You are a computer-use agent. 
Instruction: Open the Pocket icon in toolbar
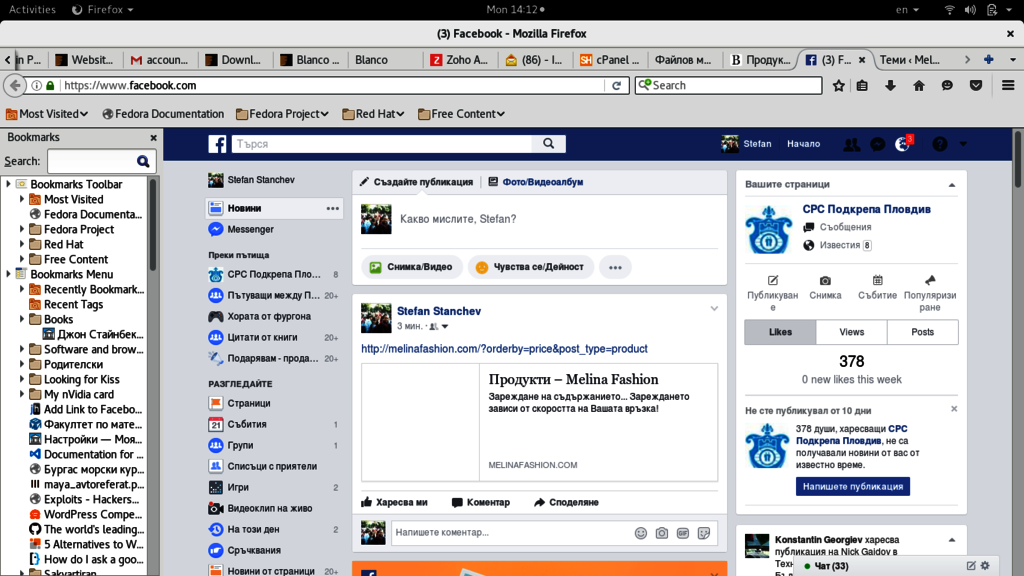coord(976,86)
